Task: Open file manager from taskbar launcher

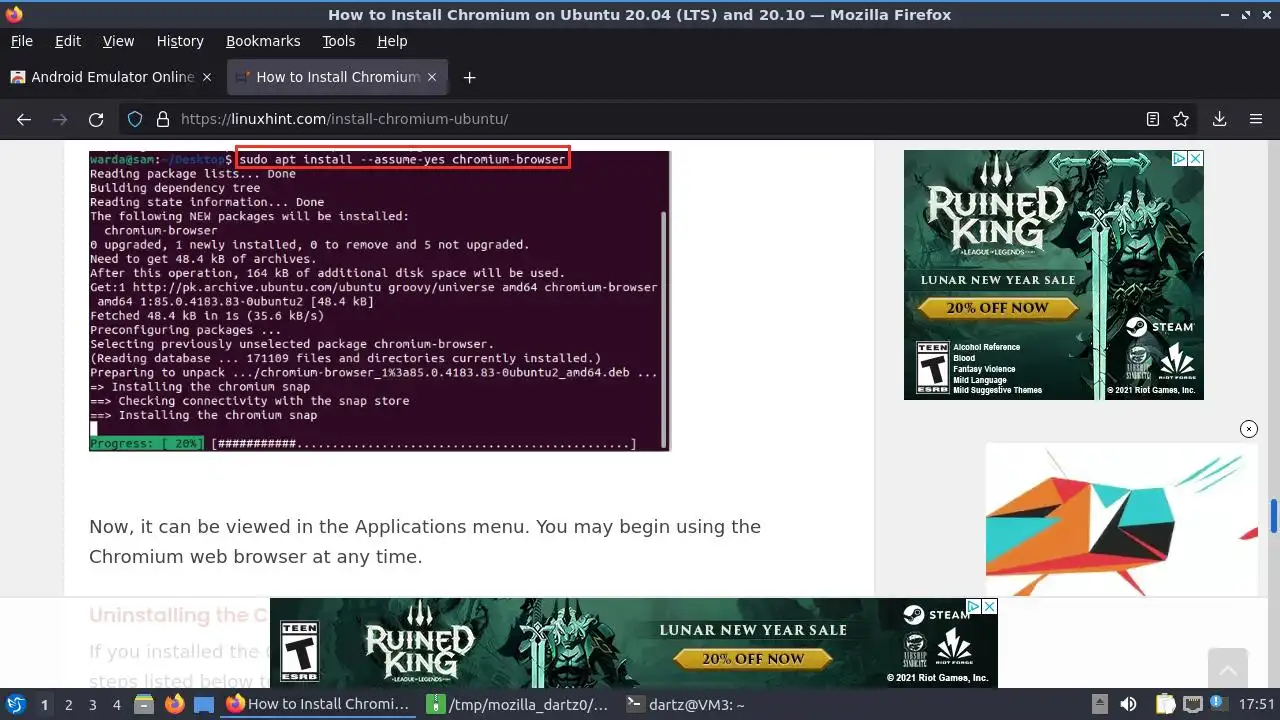Action: pyautogui.click(x=144, y=704)
